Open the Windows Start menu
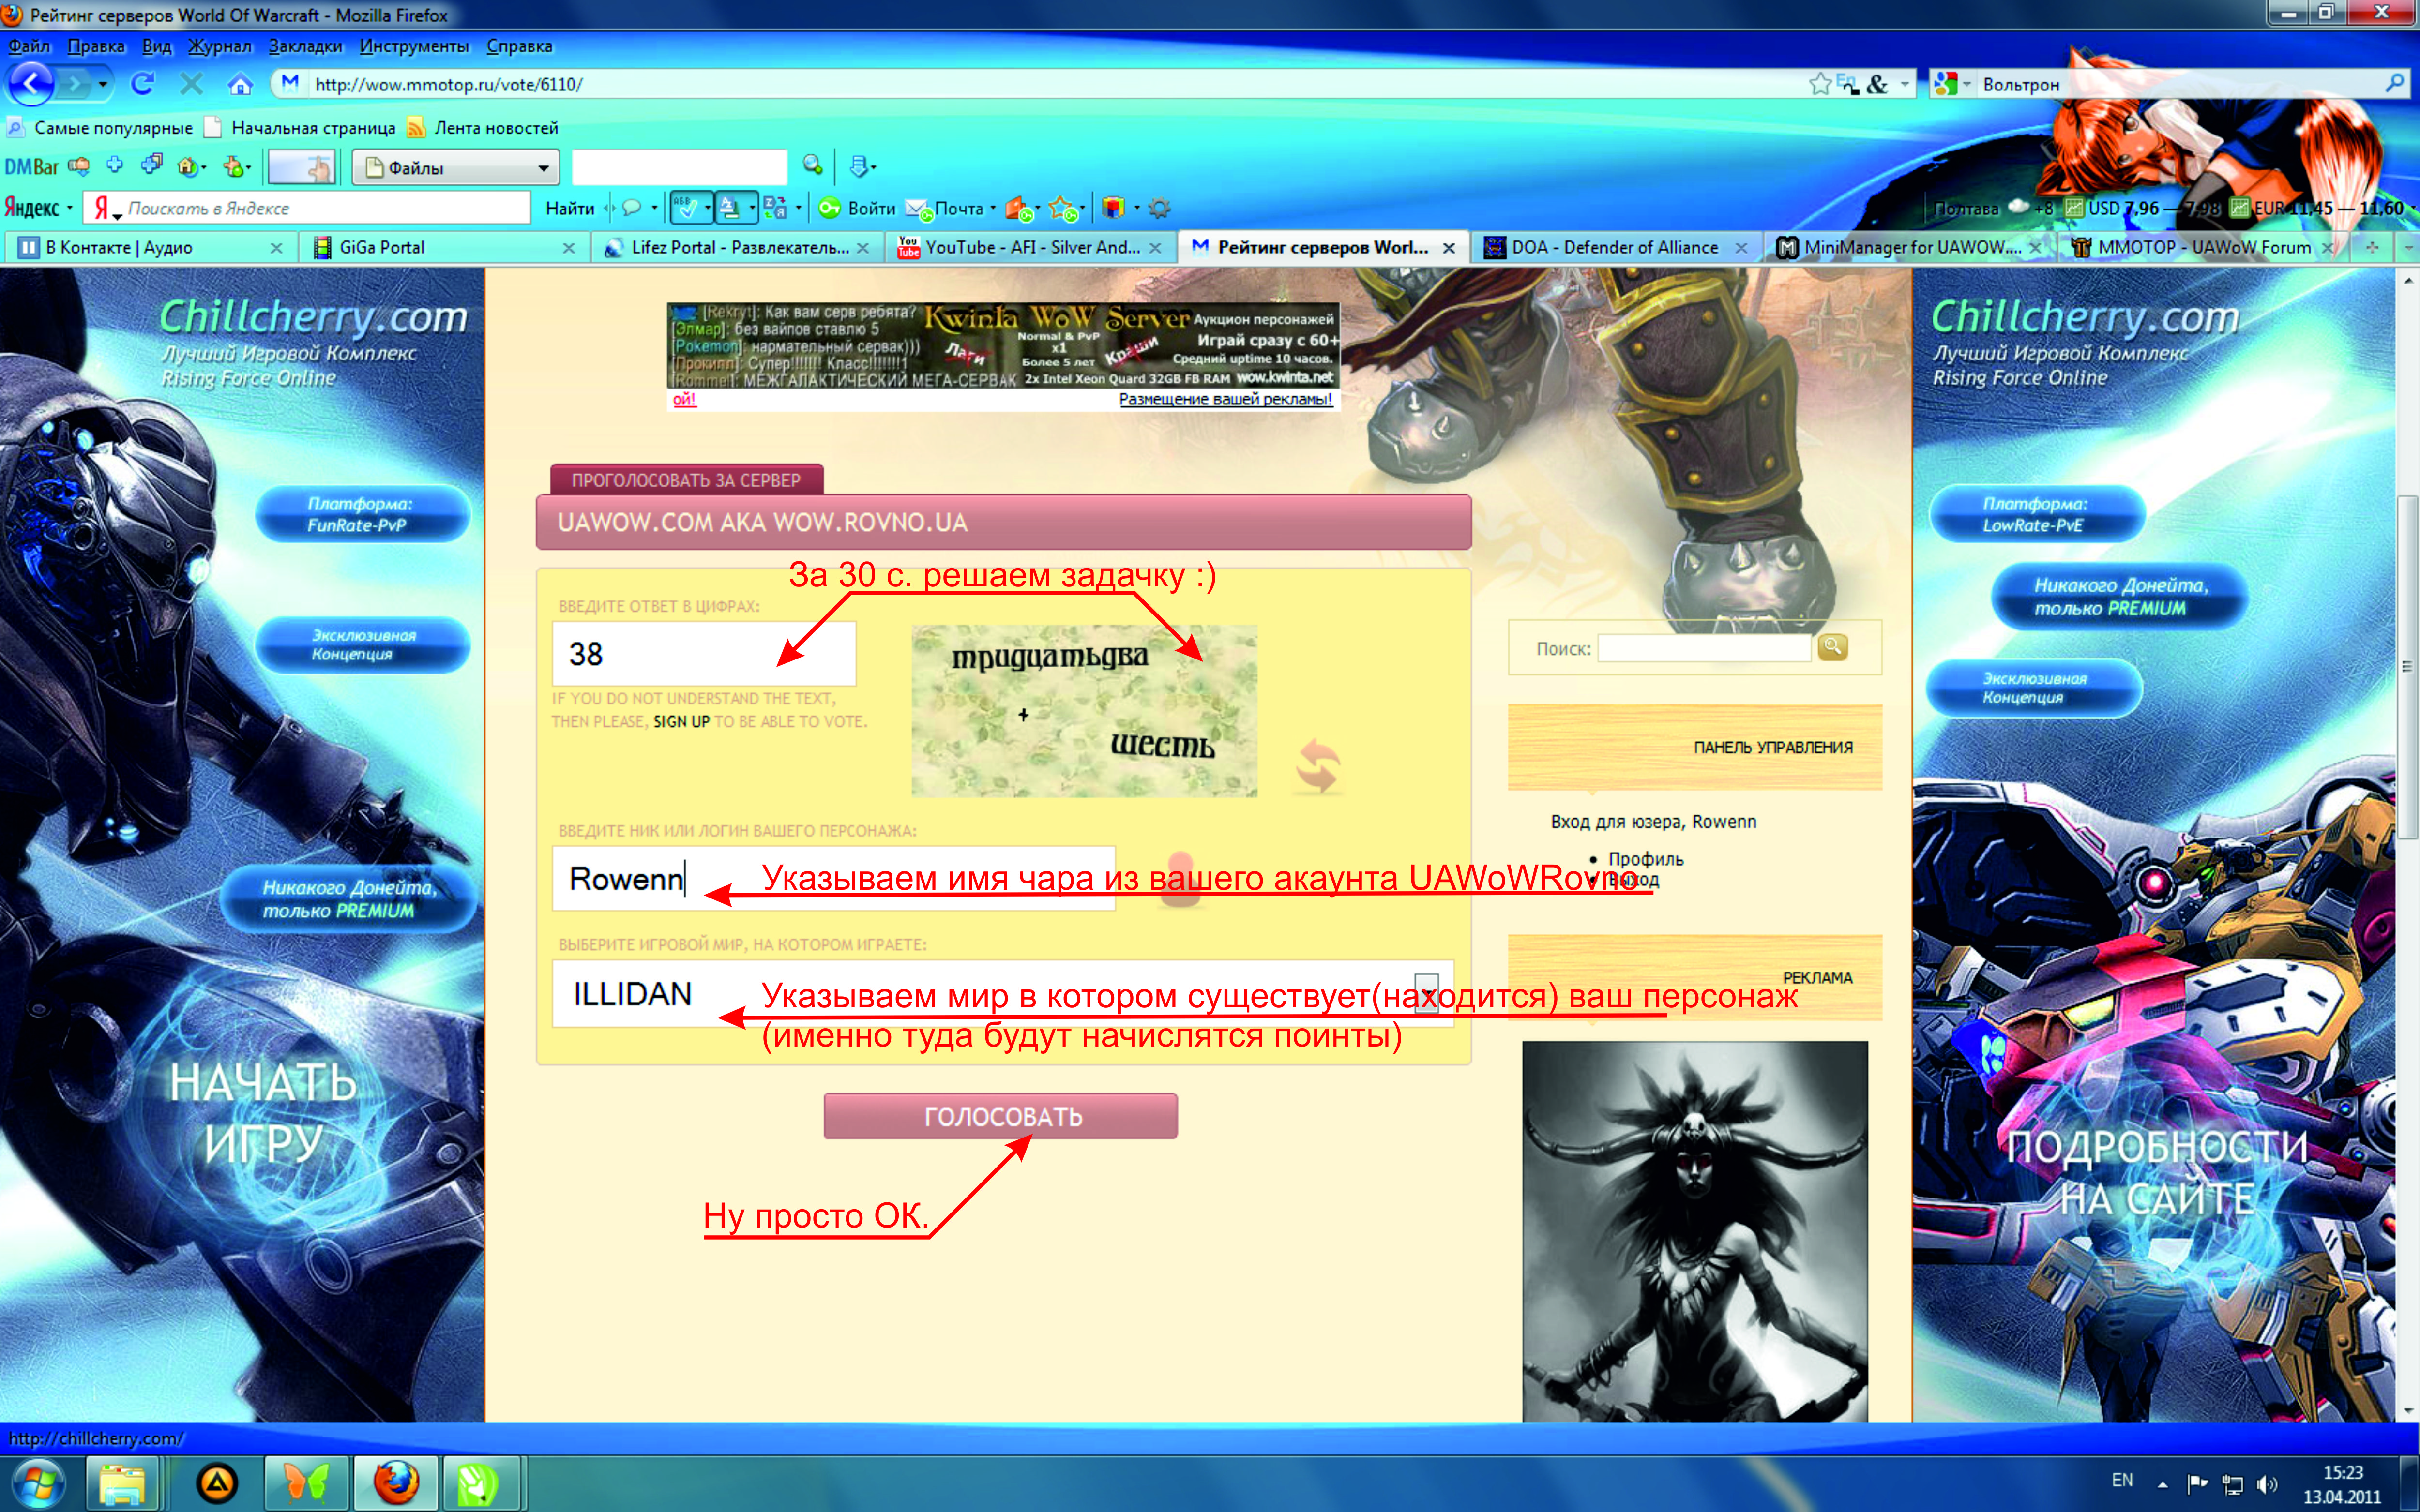Image resolution: width=2420 pixels, height=1512 pixels. click(x=38, y=1482)
